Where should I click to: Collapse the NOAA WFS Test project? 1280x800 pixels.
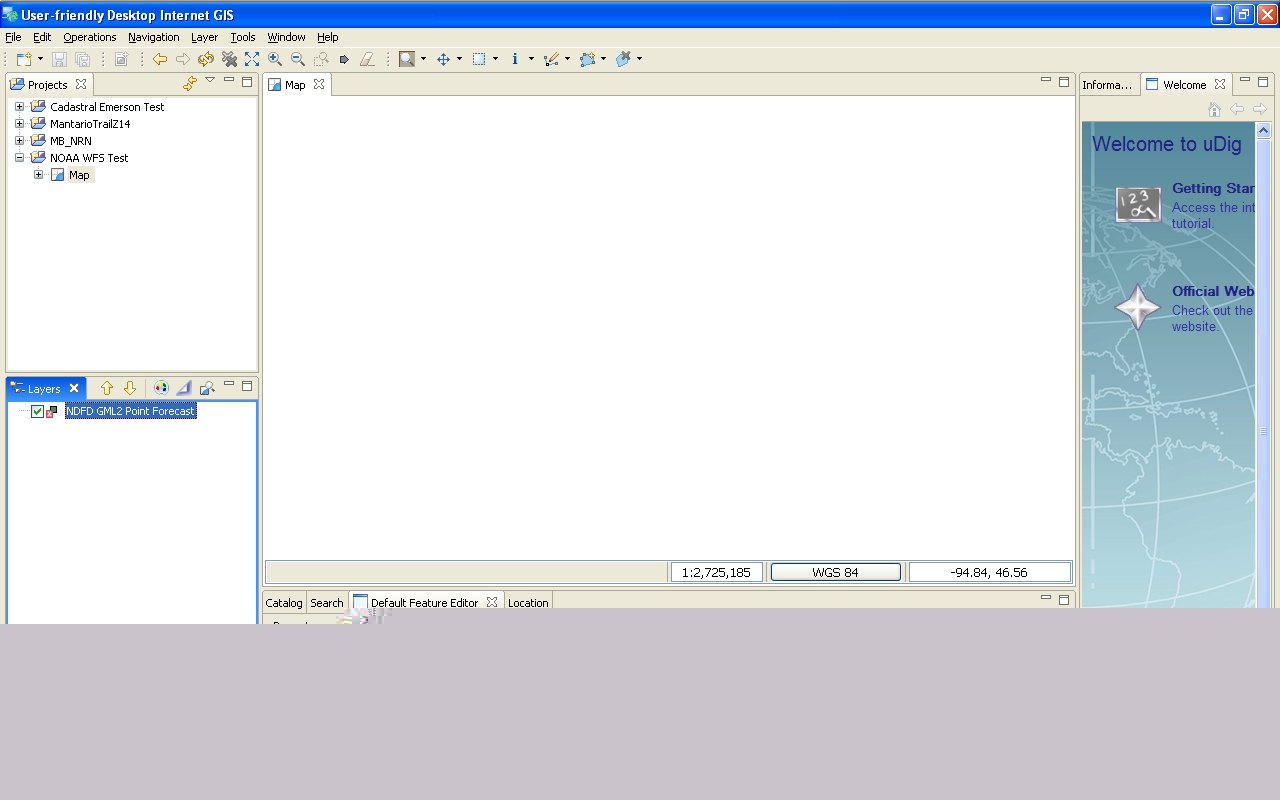[x=19, y=158]
